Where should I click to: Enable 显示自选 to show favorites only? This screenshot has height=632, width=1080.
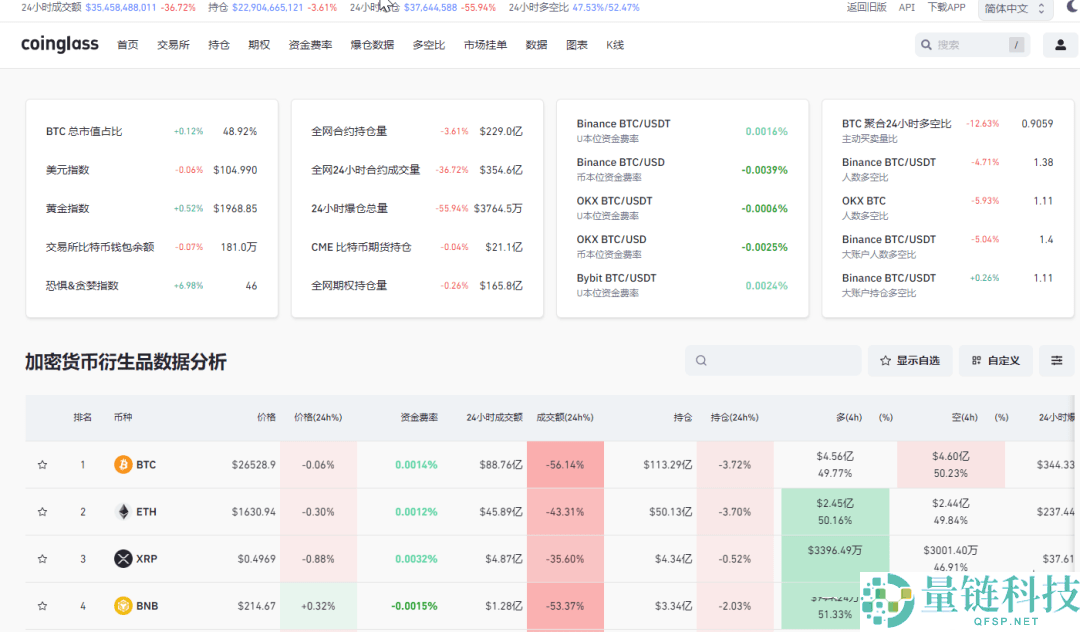pyautogui.click(x=910, y=360)
